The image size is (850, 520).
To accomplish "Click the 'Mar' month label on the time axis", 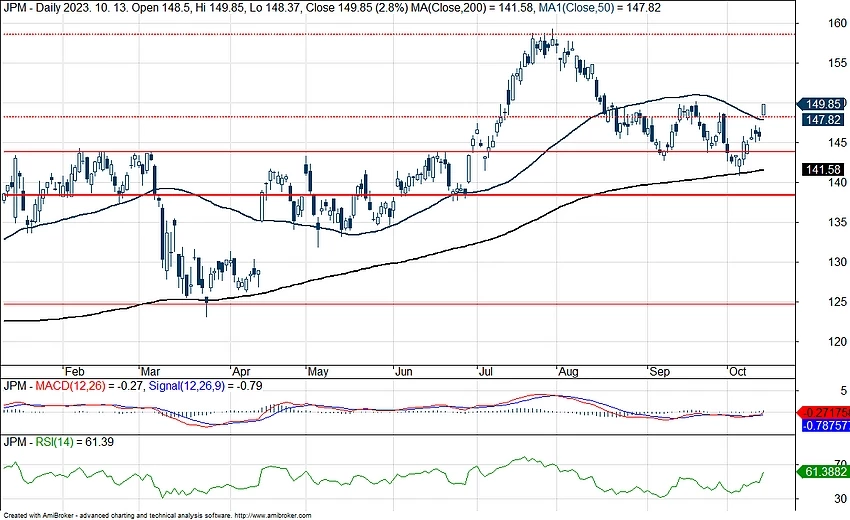I will [x=150, y=371].
